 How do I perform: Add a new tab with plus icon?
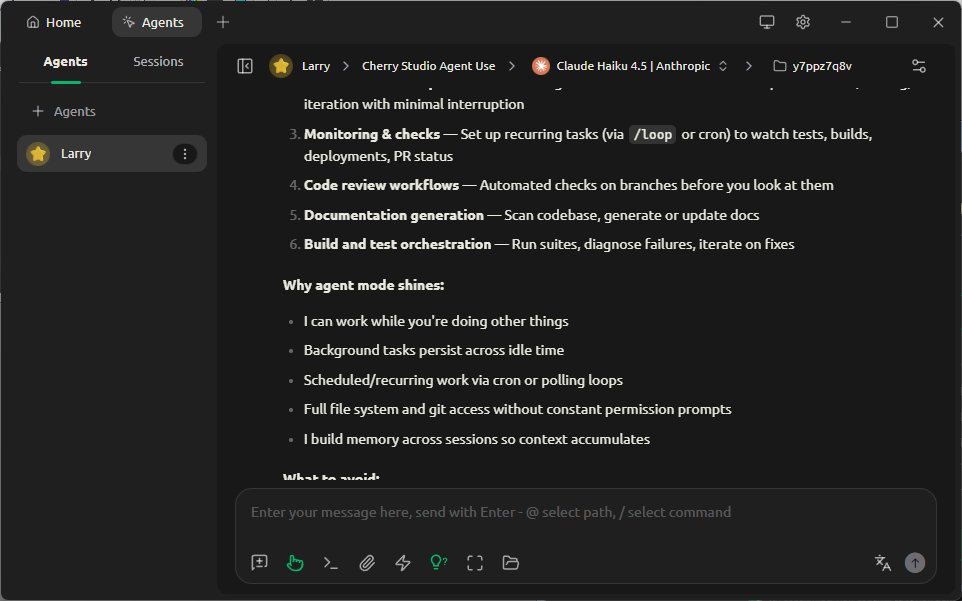pyautogui.click(x=223, y=22)
